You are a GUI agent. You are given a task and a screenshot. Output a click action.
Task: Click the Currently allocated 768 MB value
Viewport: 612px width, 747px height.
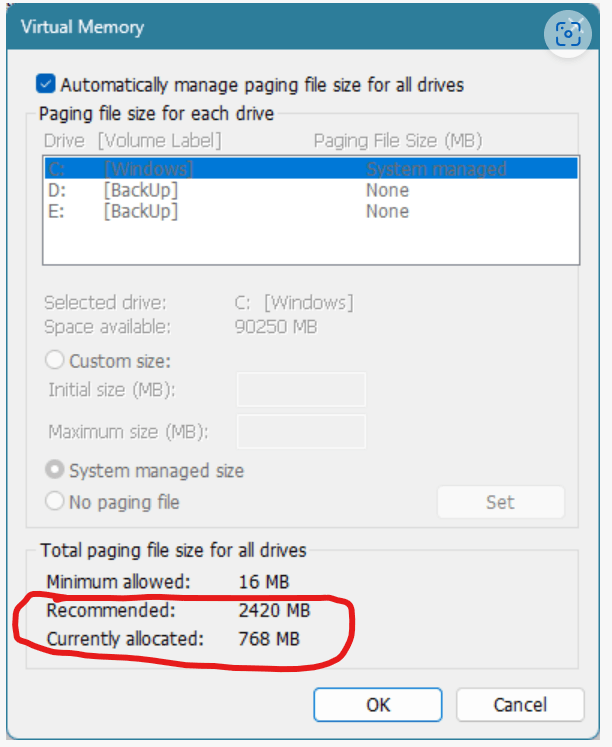tap(269, 639)
